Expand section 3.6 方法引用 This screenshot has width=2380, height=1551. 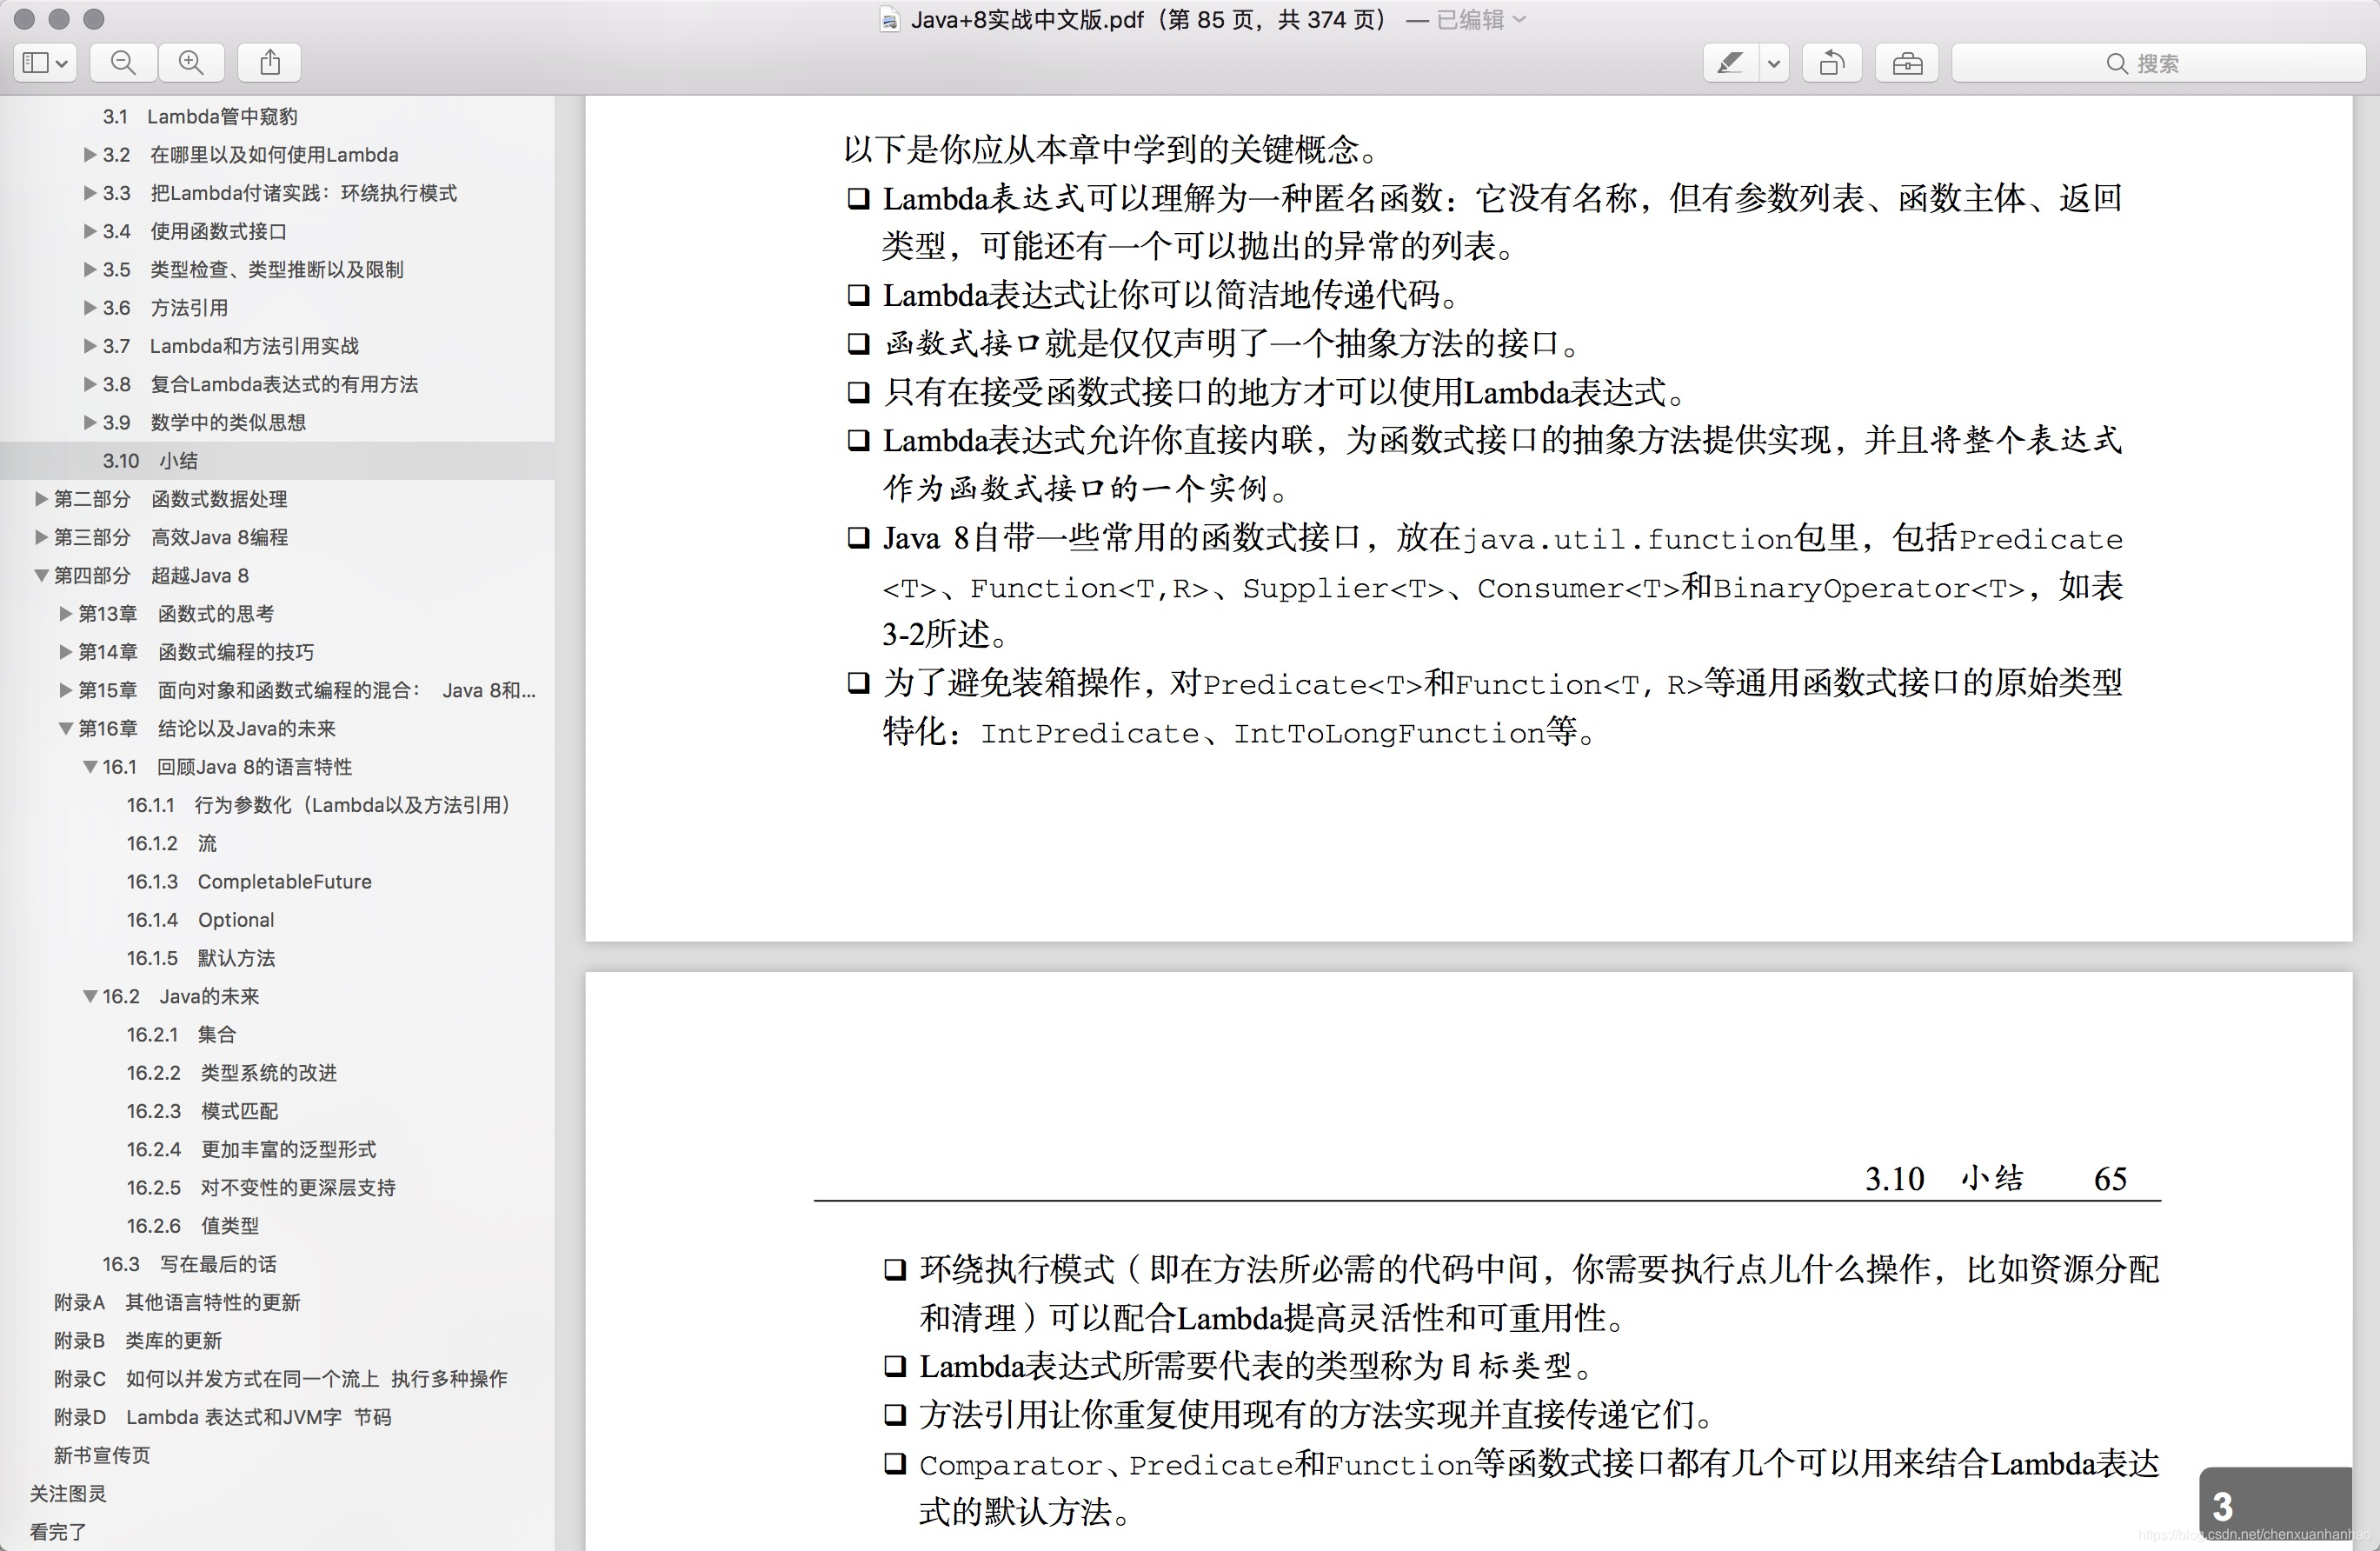90,307
